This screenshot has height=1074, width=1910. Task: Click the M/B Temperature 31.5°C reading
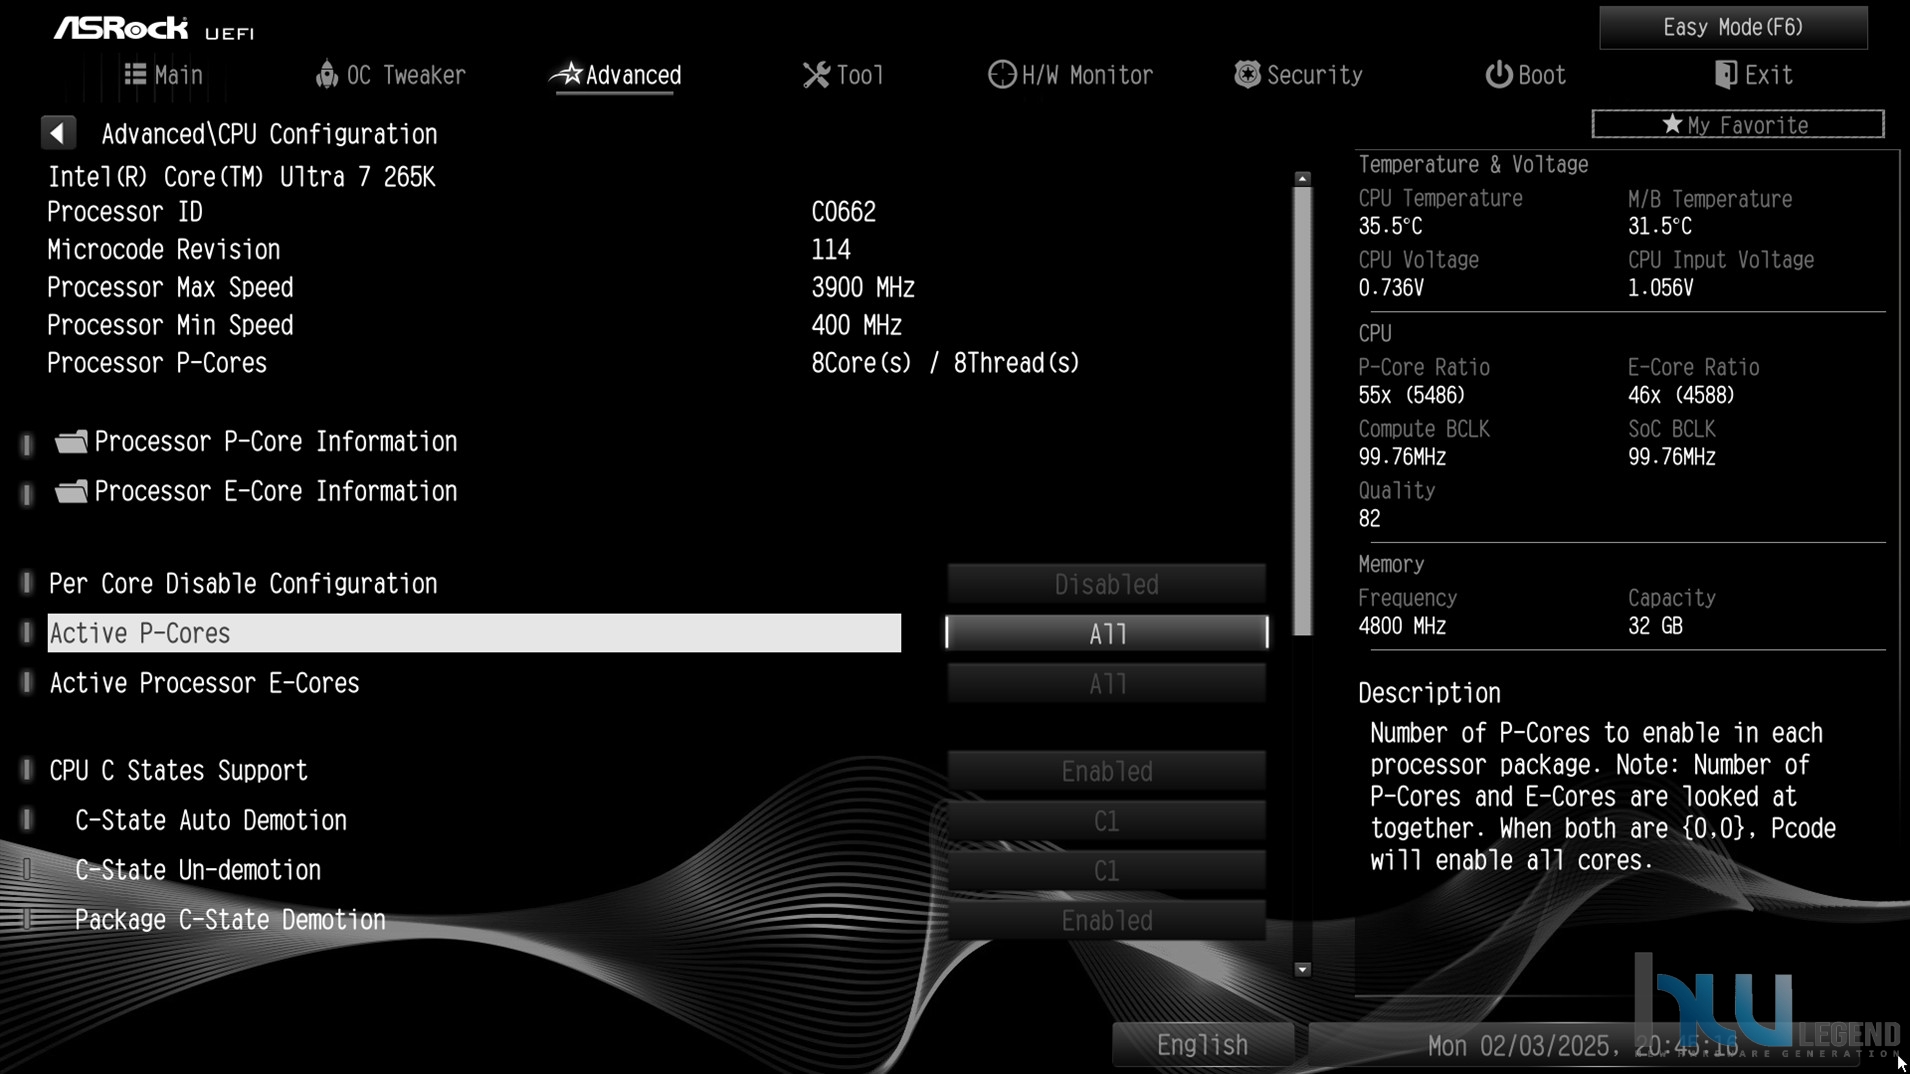pos(1659,226)
